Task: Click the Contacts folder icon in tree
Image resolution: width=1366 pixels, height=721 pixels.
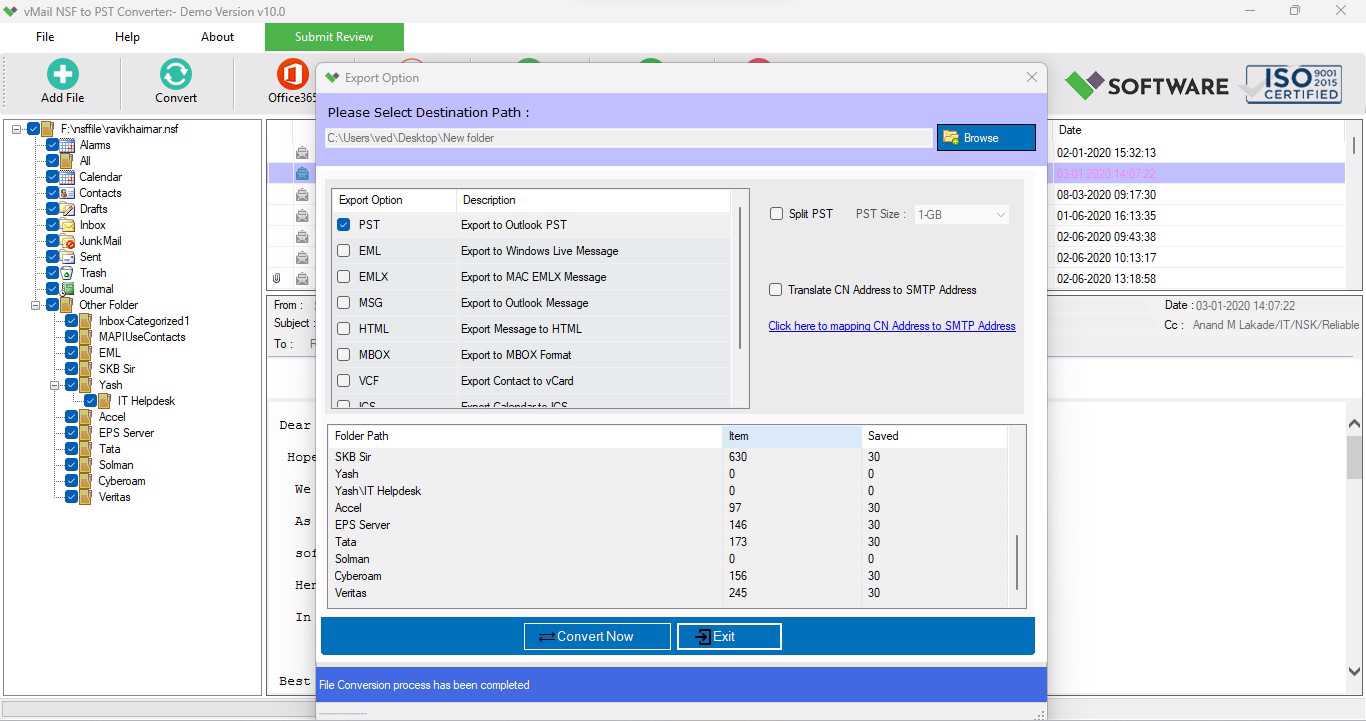Action: (67, 193)
